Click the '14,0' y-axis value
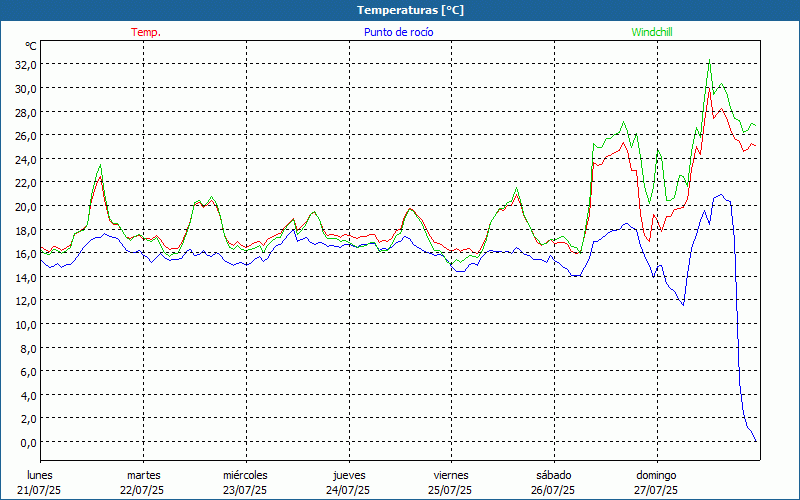 26,278
